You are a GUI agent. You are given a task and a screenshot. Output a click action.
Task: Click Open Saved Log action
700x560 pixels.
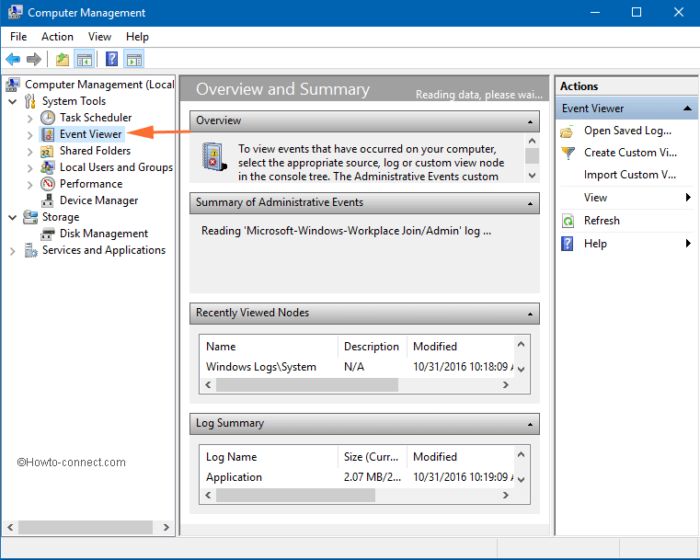(627, 131)
